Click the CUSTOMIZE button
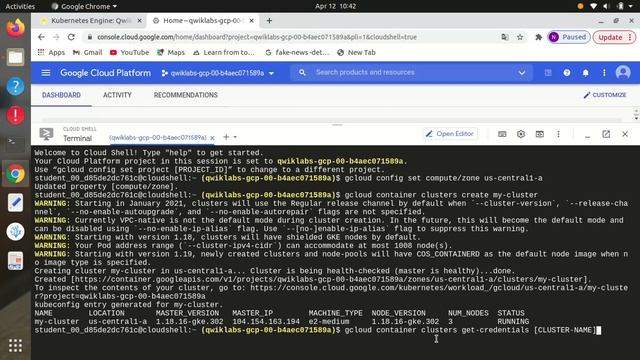The height and width of the screenshot is (360, 640). [x=604, y=95]
